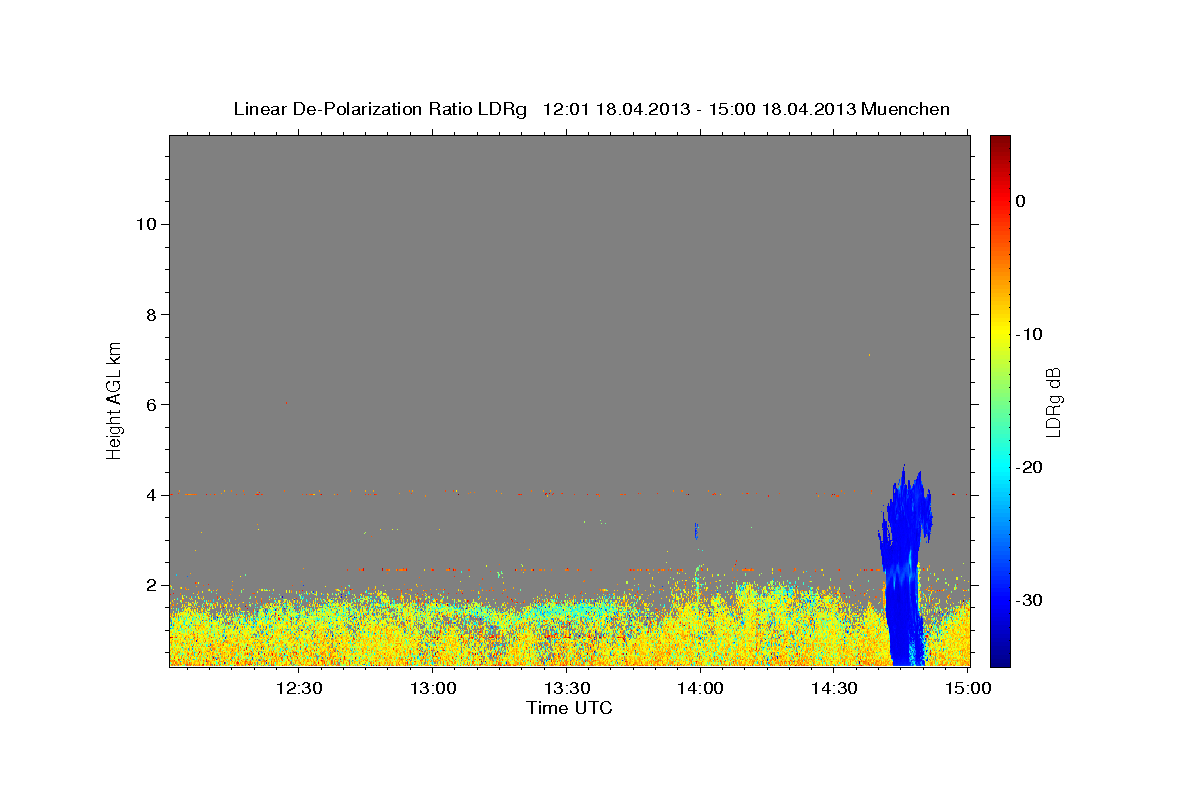Select the 13:00 time tick label
The height and width of the screenshot is (800, 1200).
click(433, 688)
